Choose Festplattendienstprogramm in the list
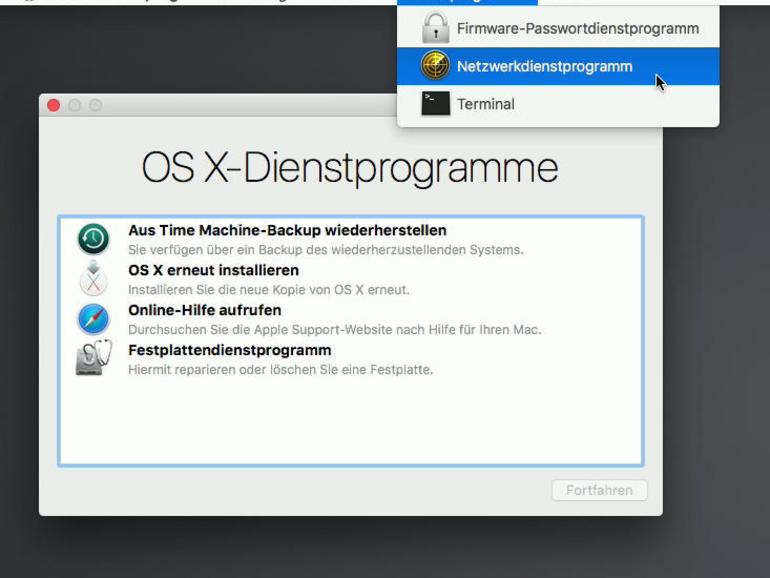This screenshot has height=578, width=770. pos(350,359)
